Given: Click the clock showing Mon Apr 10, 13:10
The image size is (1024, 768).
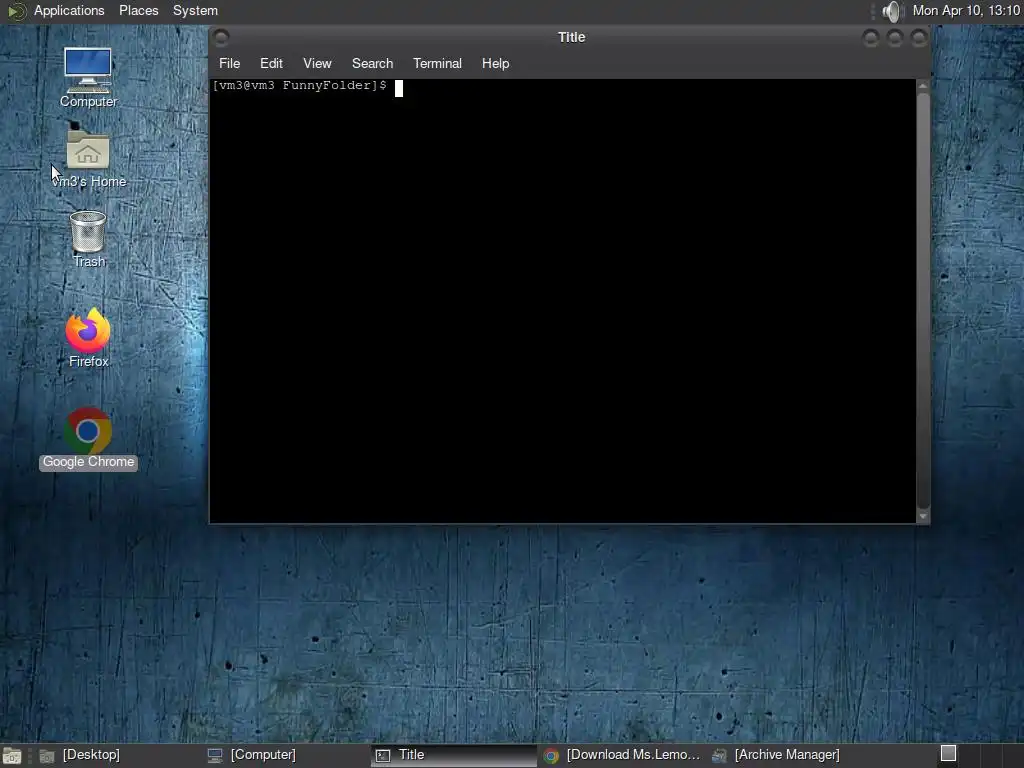Looking at the screenshot, I should coord(966,11).
